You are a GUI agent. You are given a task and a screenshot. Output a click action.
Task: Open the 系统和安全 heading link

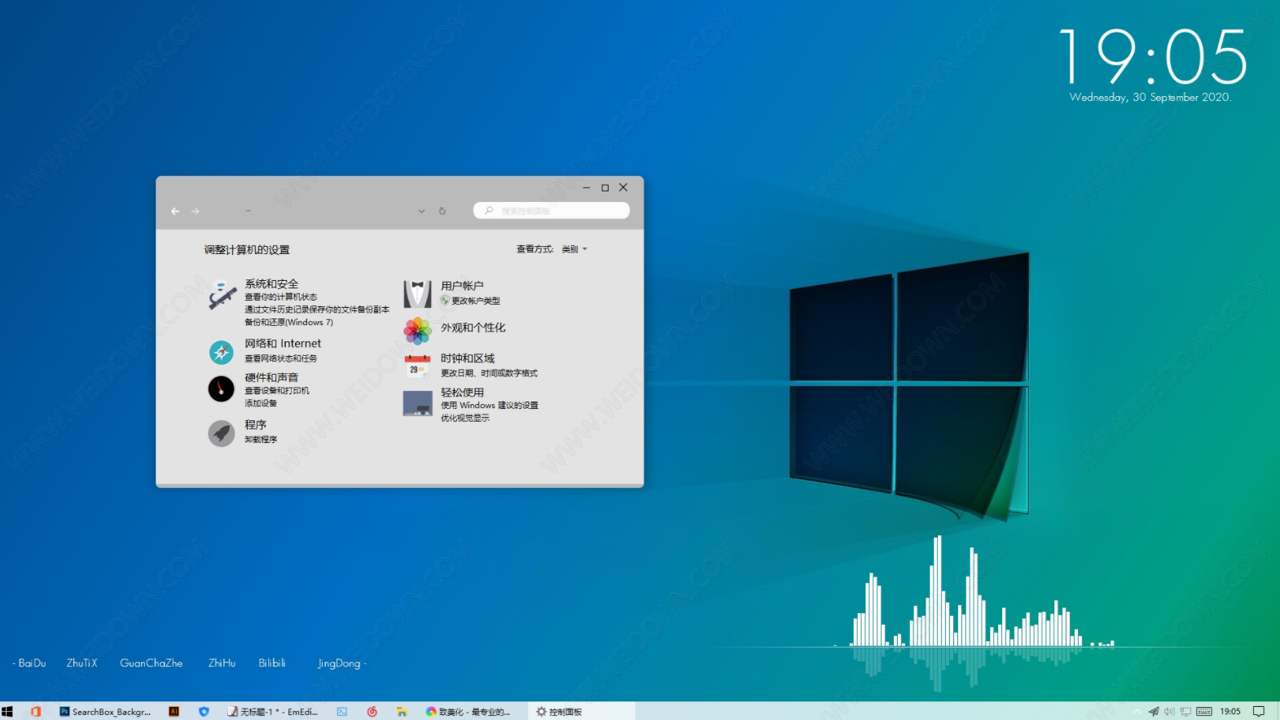pos(271,284)
